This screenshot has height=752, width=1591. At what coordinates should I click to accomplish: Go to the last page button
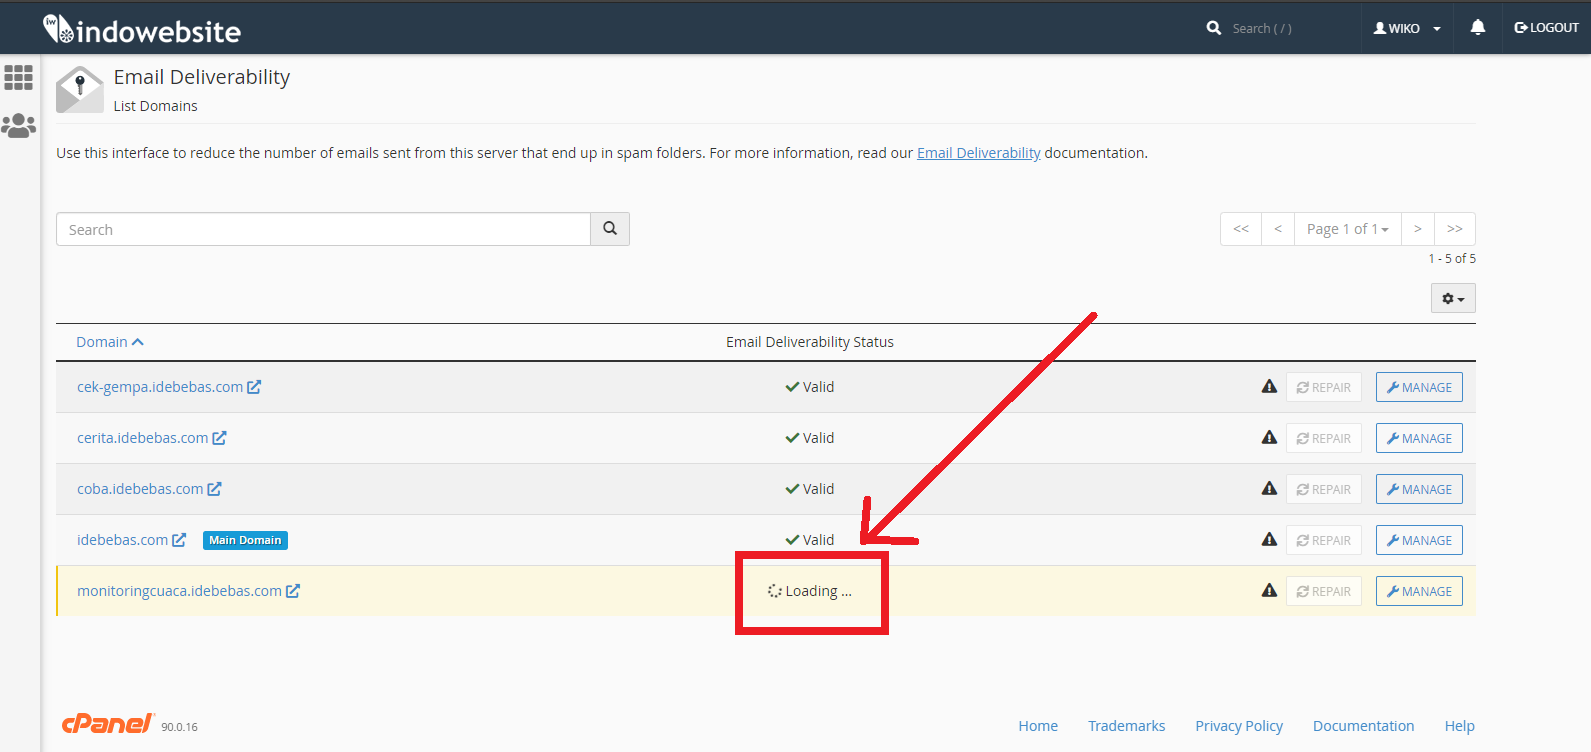pyautogui.click(x=1454, y=229)
